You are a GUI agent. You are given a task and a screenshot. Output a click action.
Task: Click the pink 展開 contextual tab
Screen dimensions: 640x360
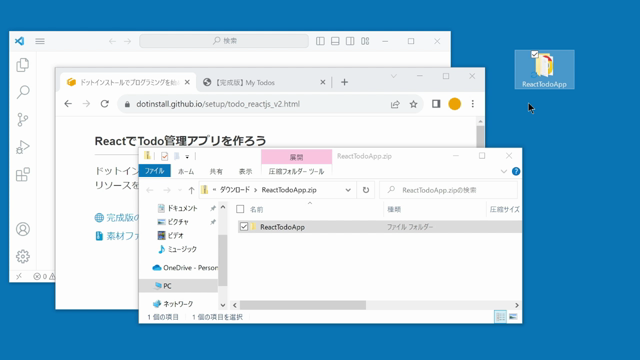(x=296, y=157)
